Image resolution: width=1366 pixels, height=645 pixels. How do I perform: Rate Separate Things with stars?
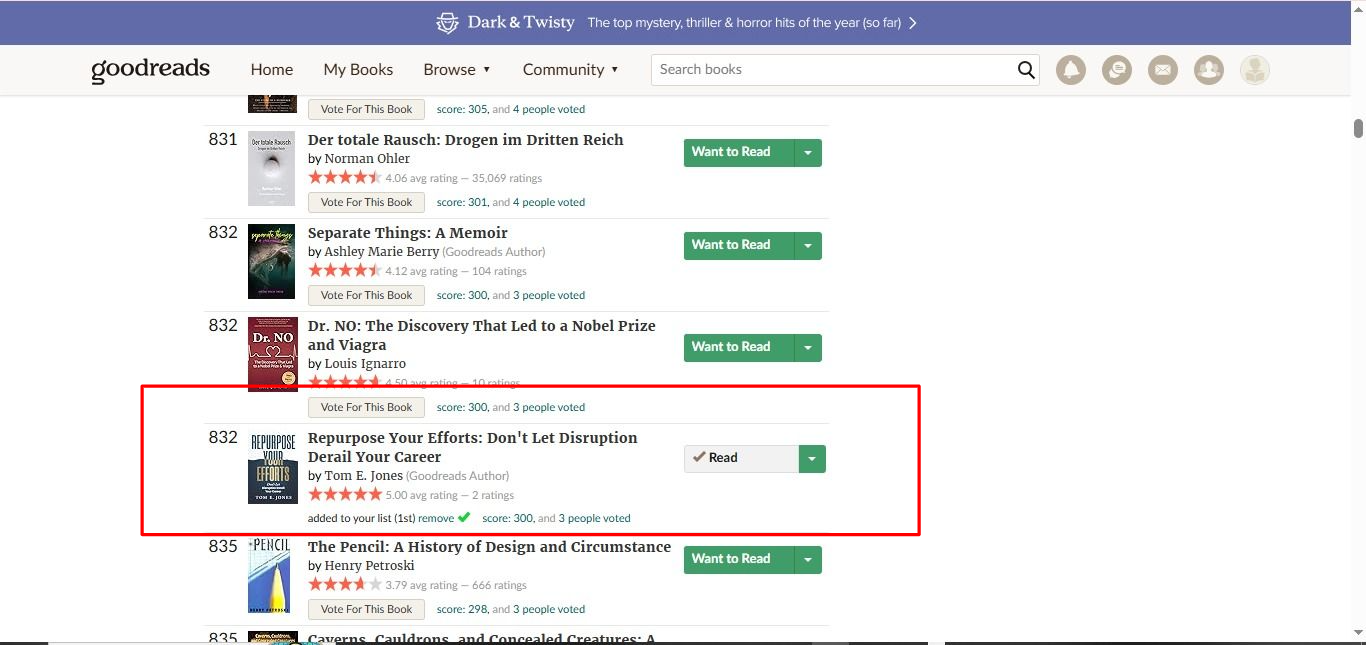tap(345, 271)
